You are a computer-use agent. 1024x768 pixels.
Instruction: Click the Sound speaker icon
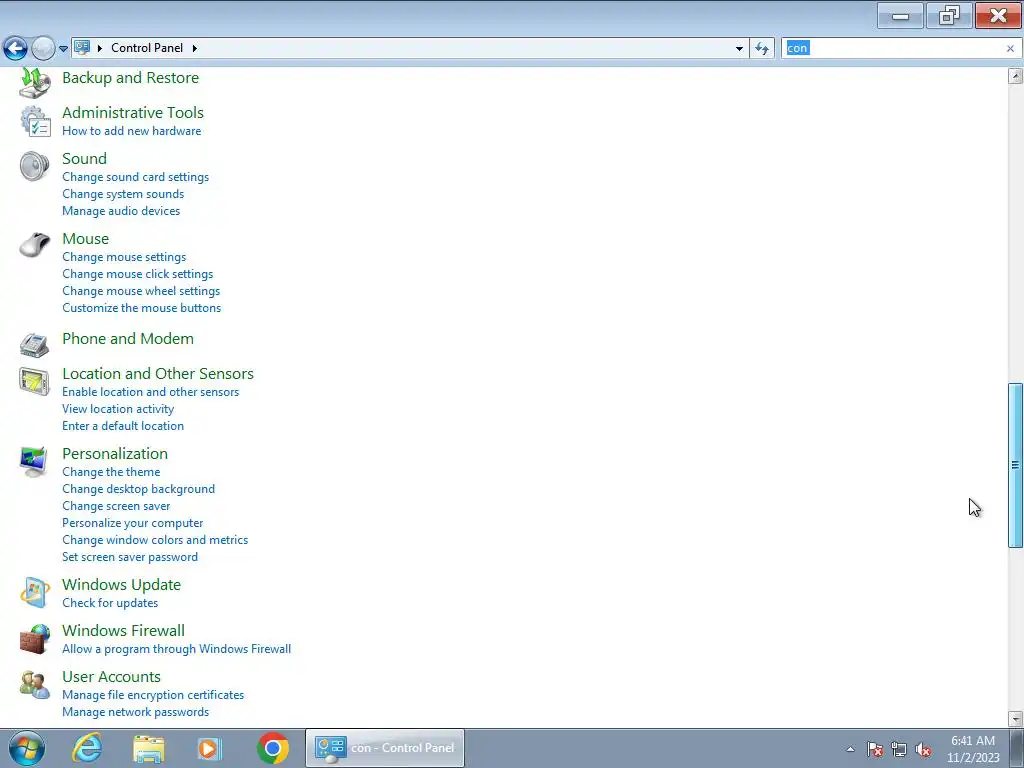click(34, 166)
